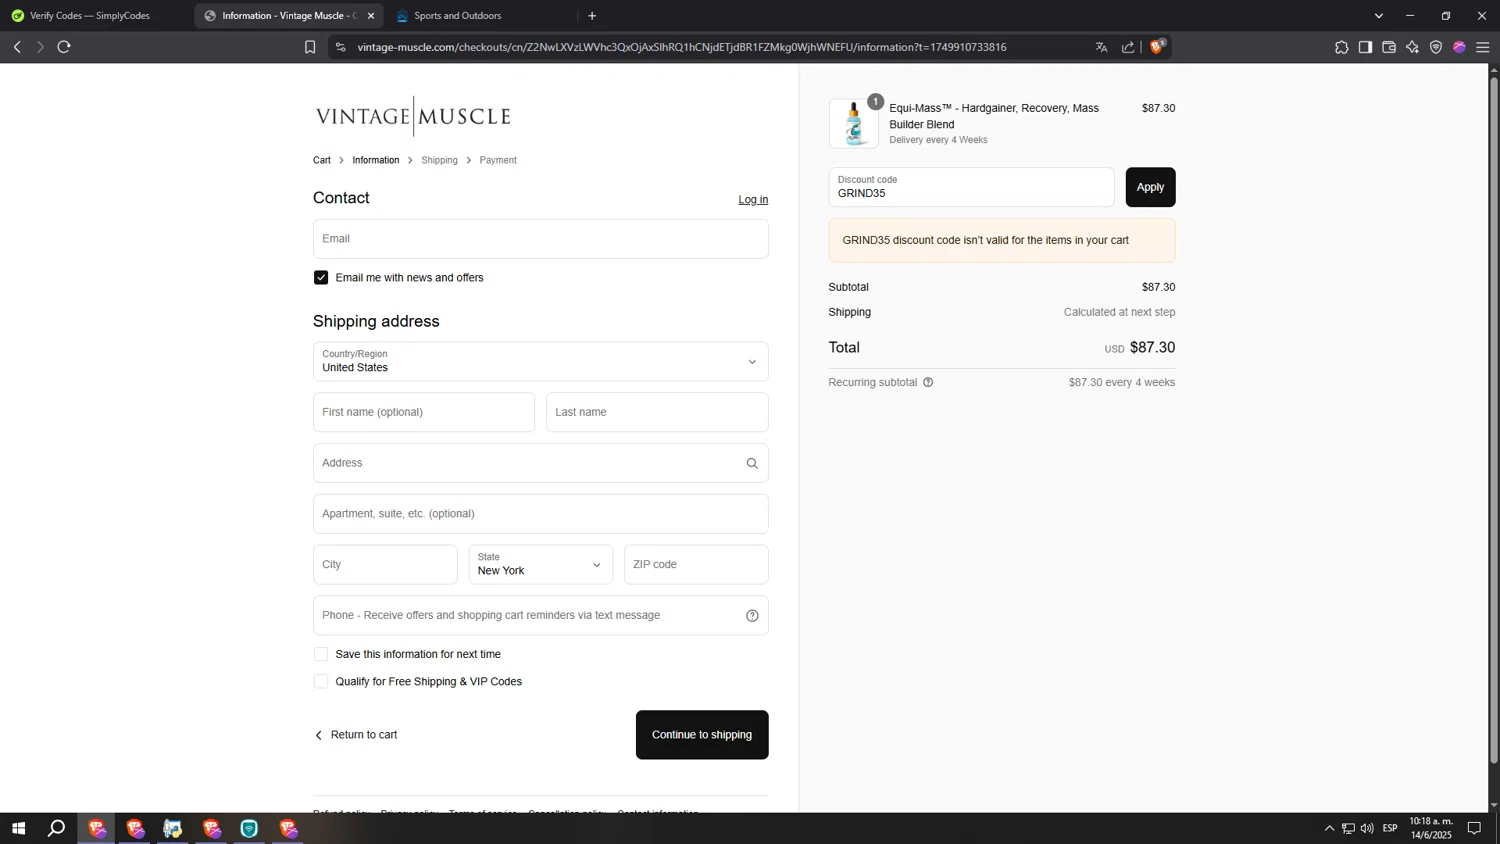Open Brave Wallet icon
The image size is (1500, 844).
(x=1389, y=47)
